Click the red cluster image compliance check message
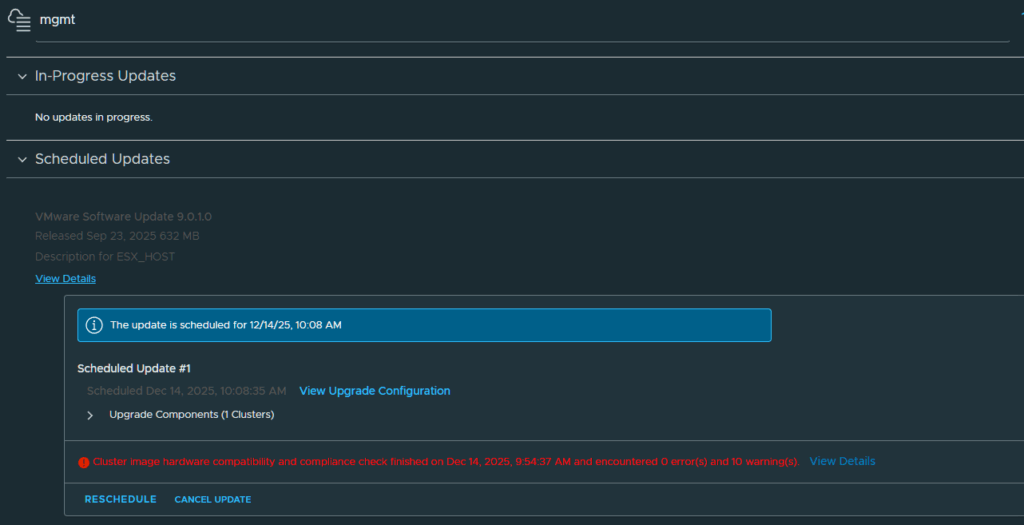The image size is (1024, 525). (446, 462)
